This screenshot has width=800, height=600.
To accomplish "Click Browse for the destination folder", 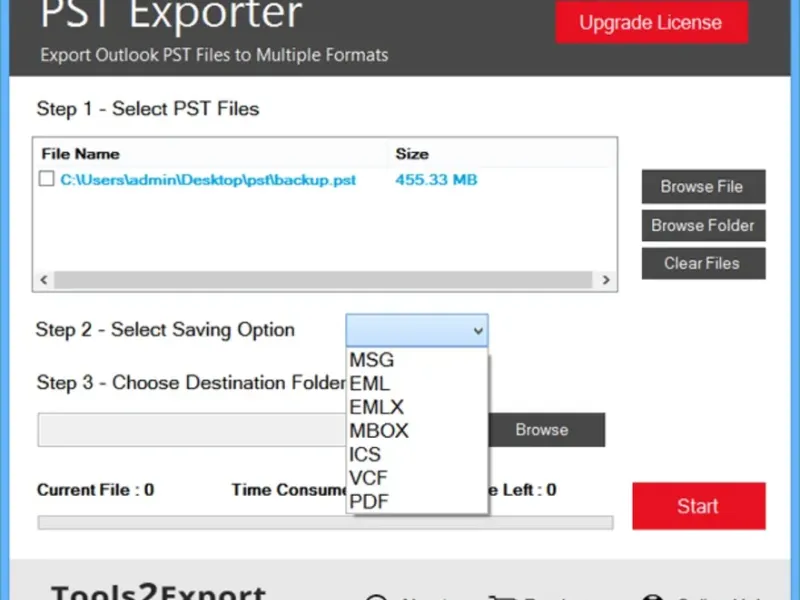I will (546, 430).
